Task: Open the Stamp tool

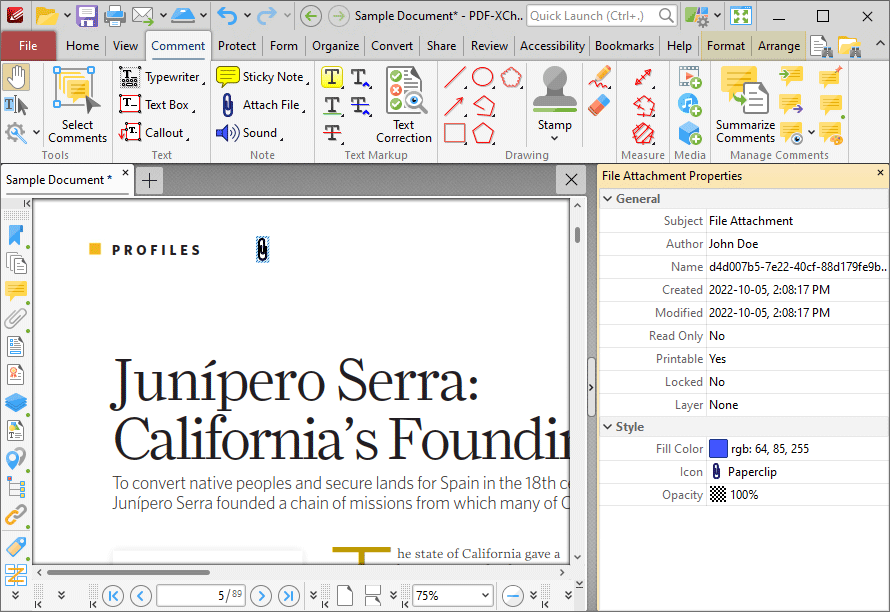Action: tap(555, 98)
